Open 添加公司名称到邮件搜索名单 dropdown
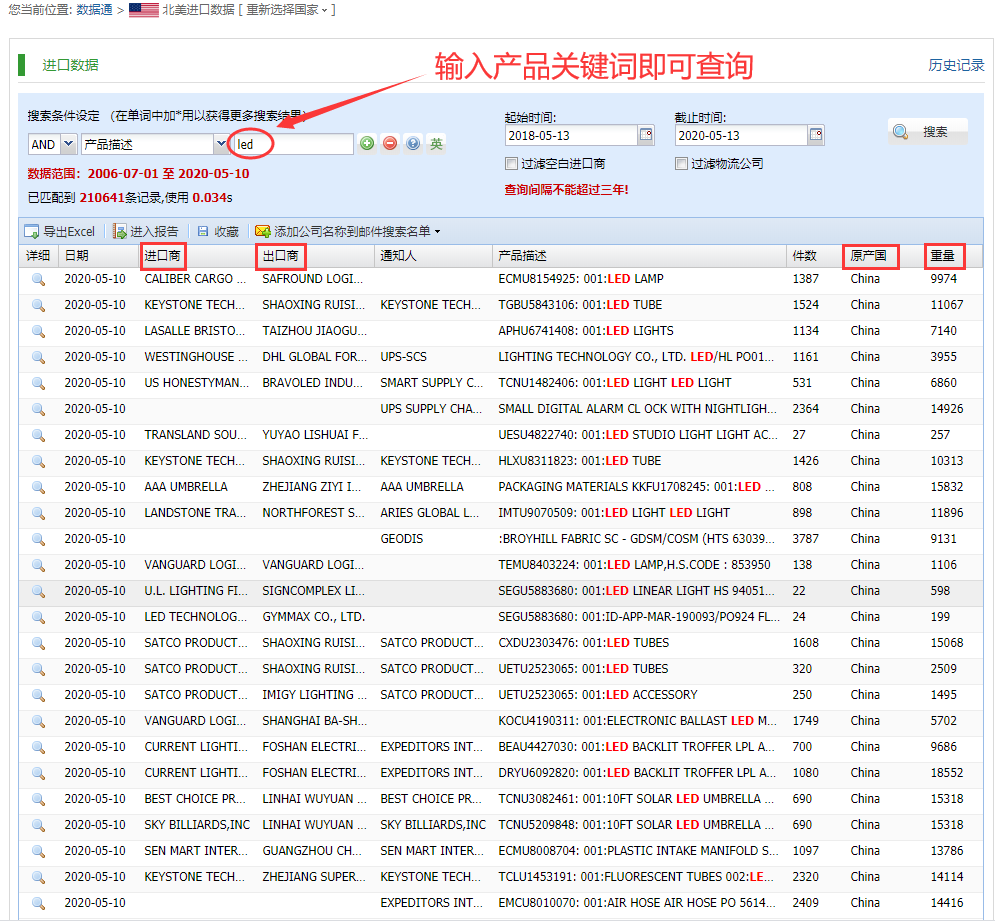The width and height of the screenshot is (995, 924). point(348,232)
